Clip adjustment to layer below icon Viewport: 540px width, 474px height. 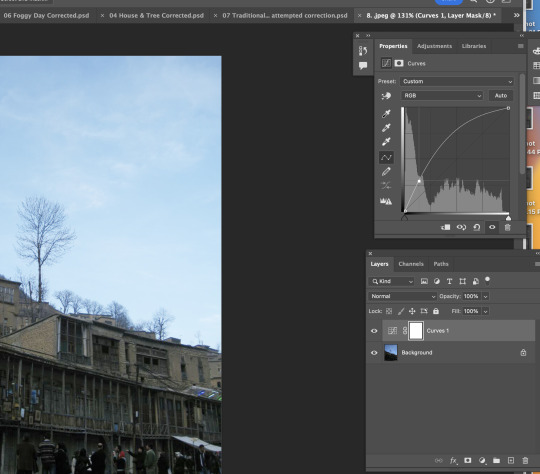[445, 227]
